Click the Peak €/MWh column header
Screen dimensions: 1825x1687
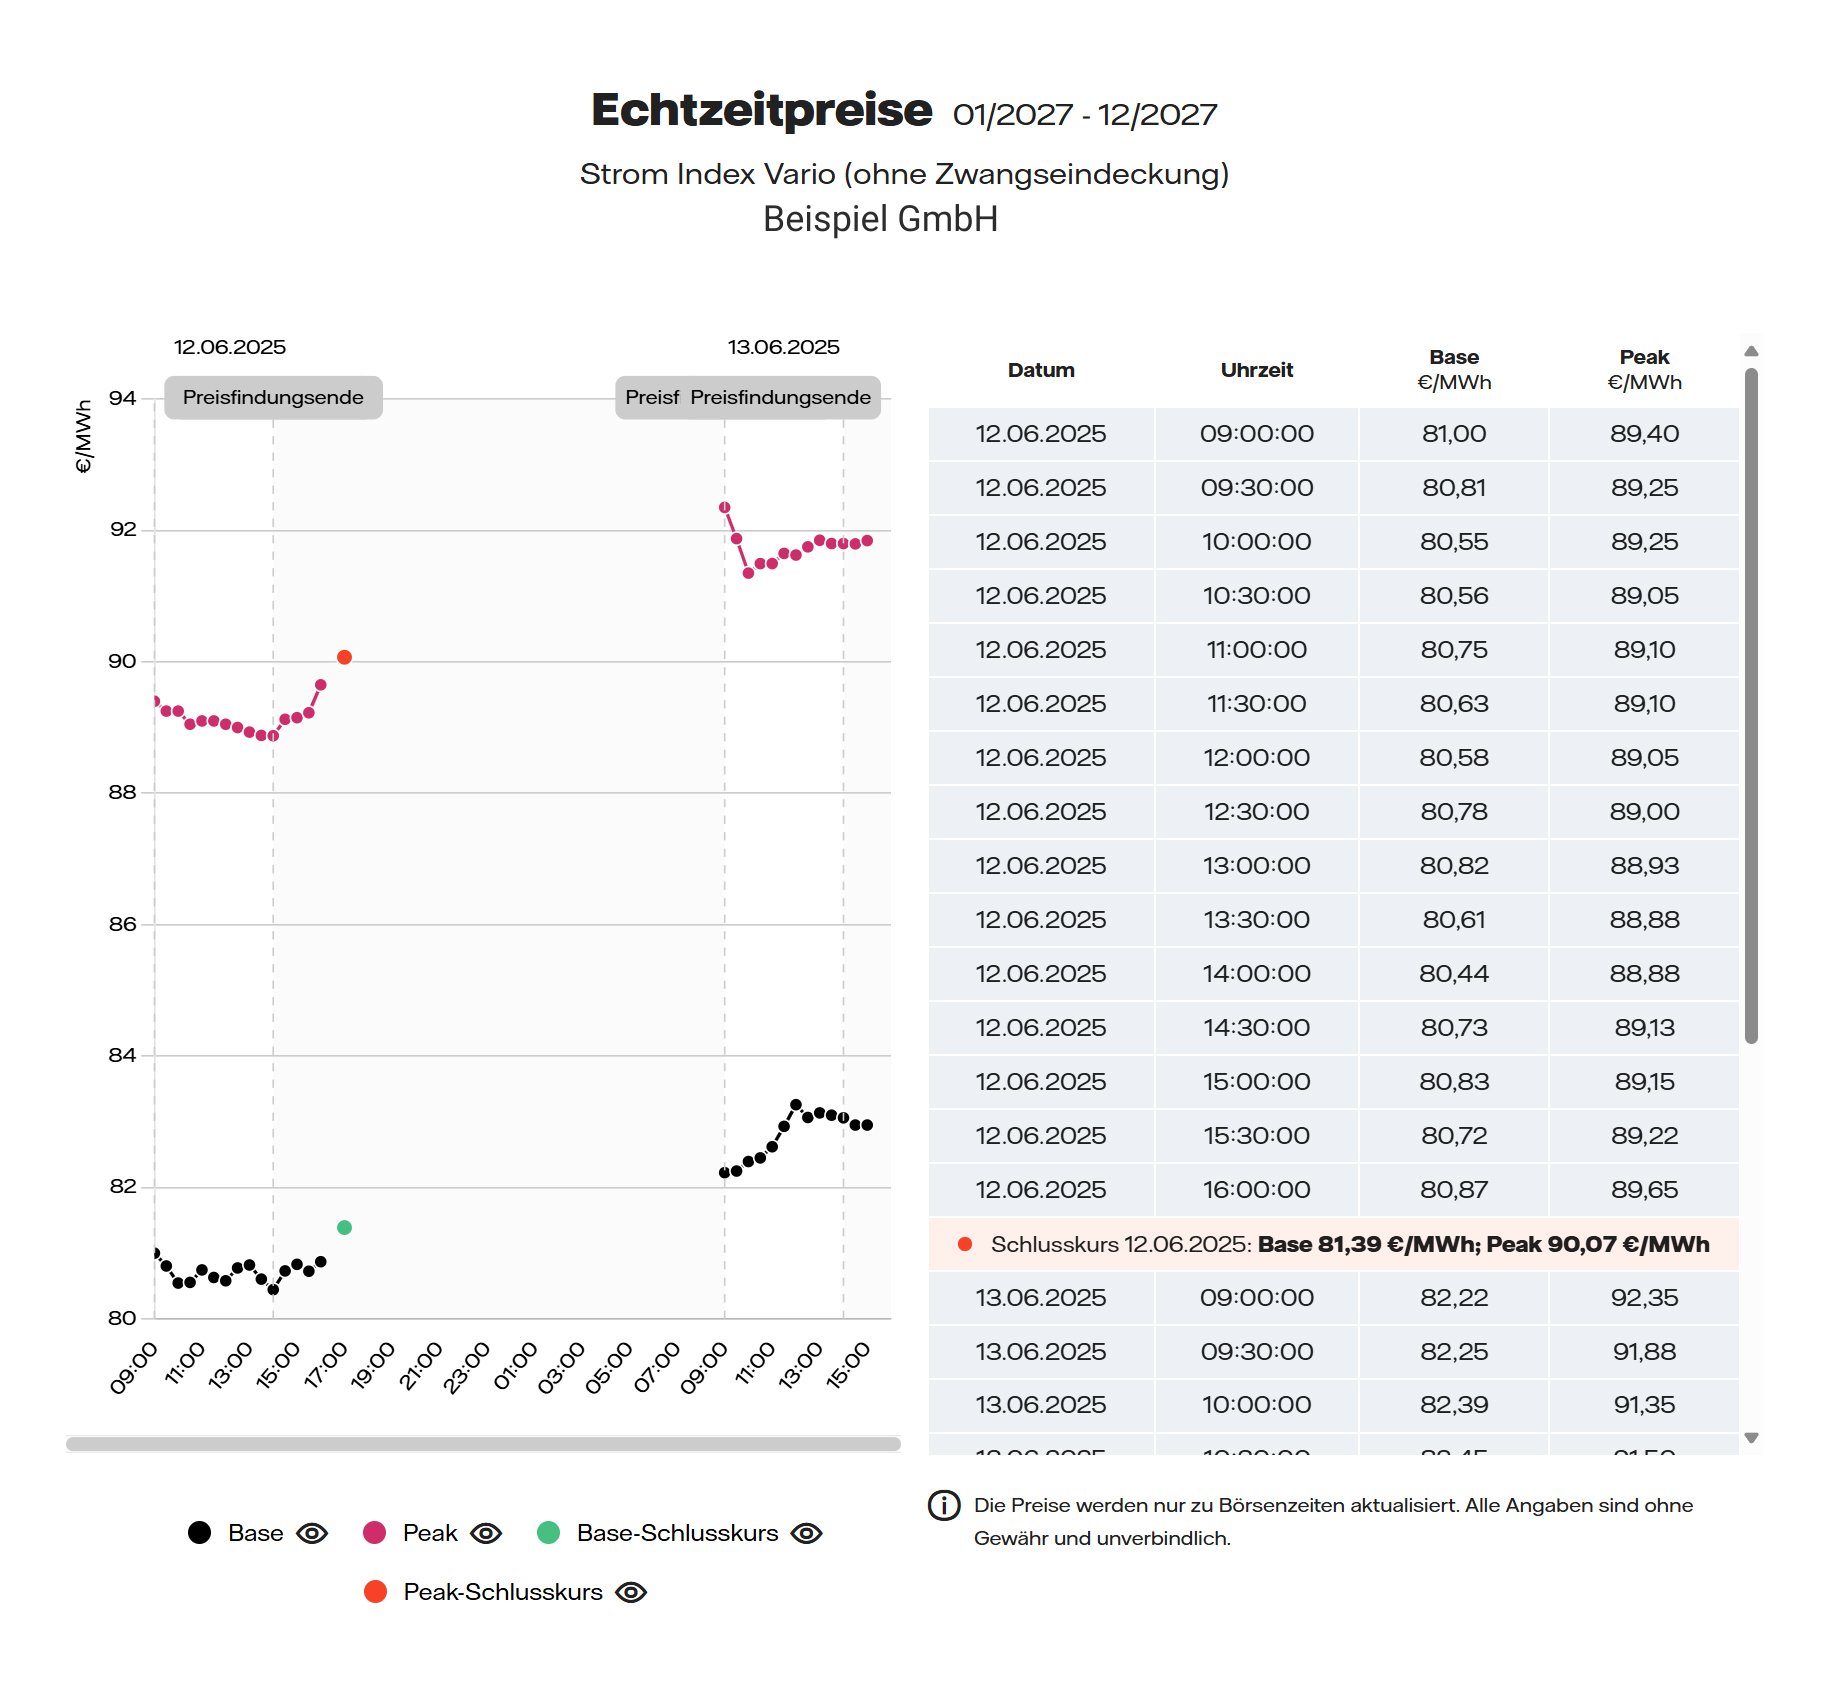click(1644, 370)
